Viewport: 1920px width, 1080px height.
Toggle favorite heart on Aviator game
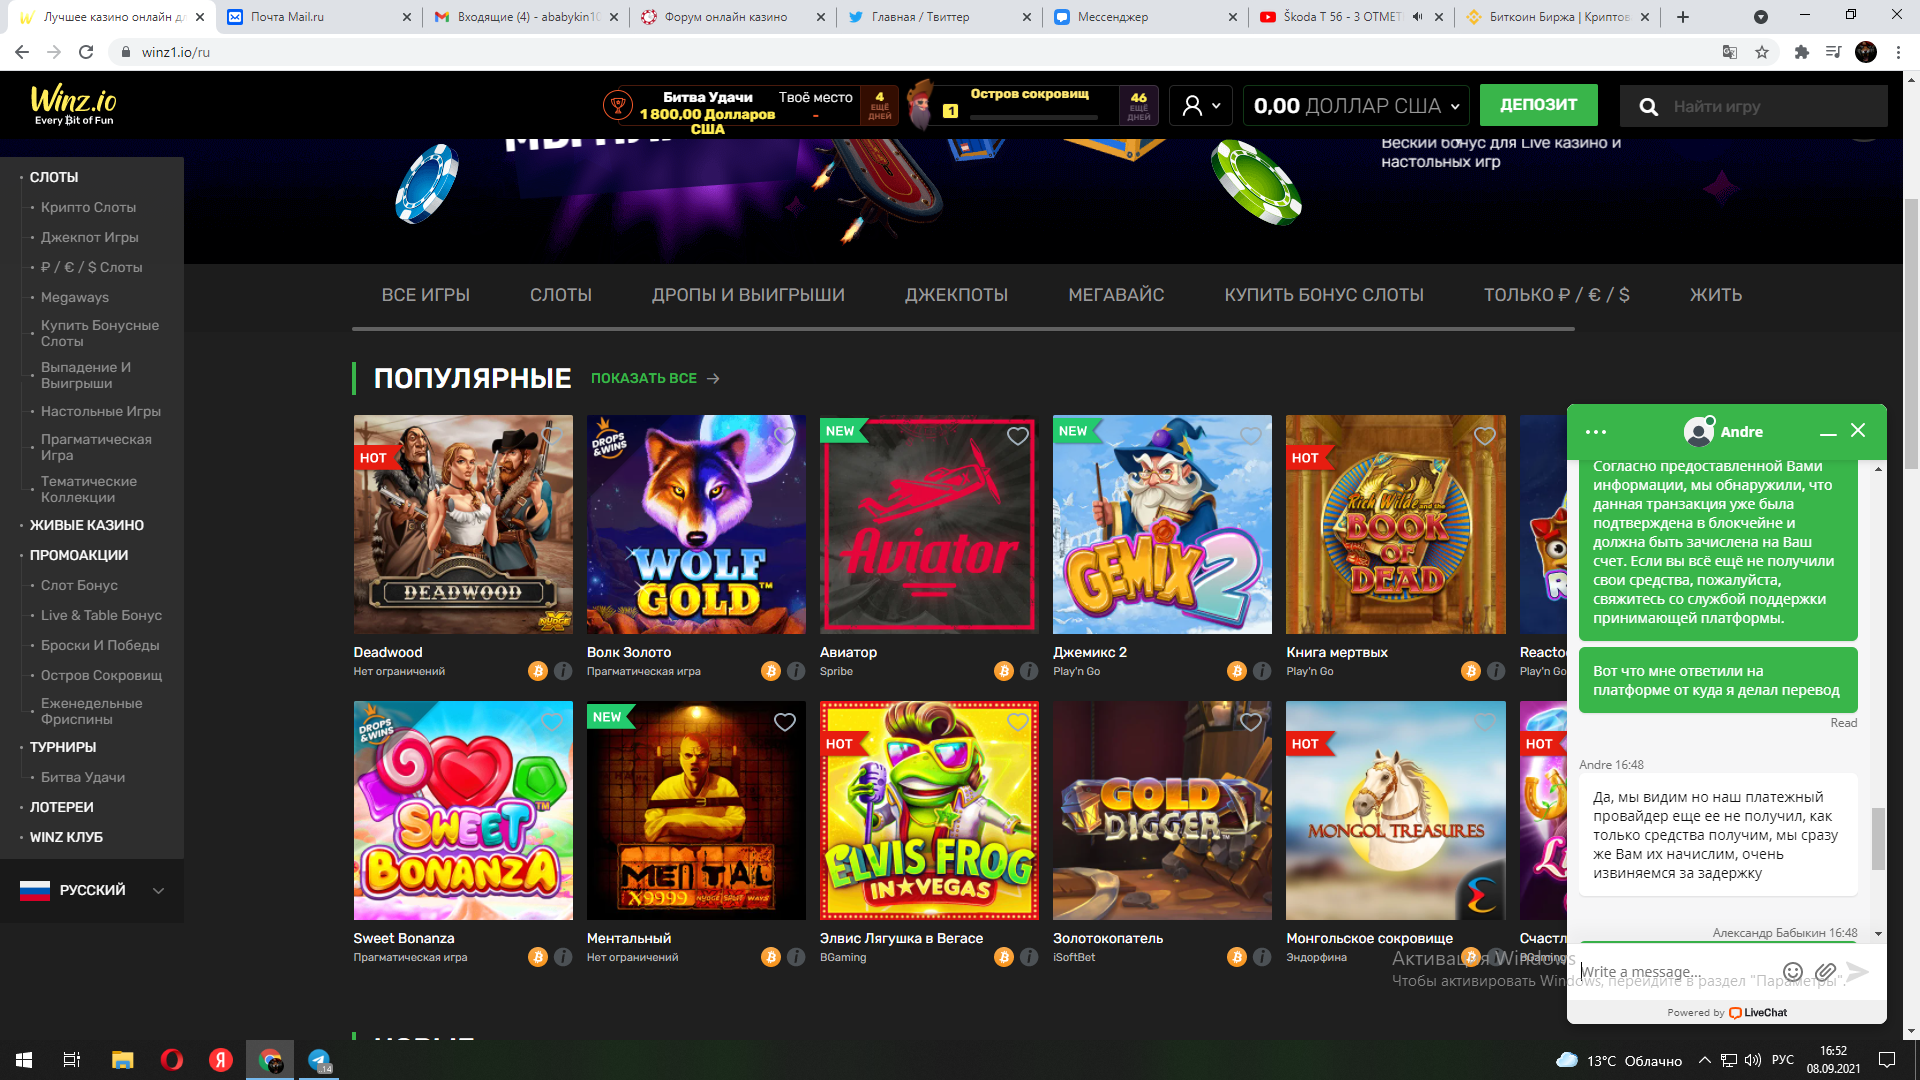point(1018,436)
